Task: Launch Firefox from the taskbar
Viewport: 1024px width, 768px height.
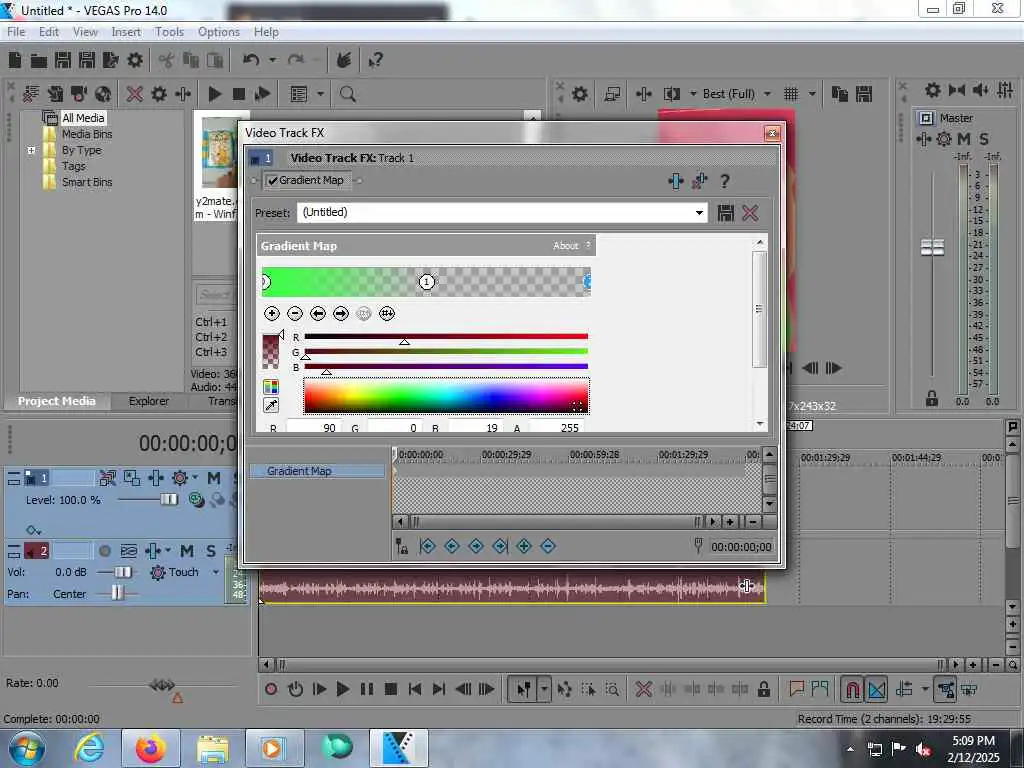Action: (151, 748)
